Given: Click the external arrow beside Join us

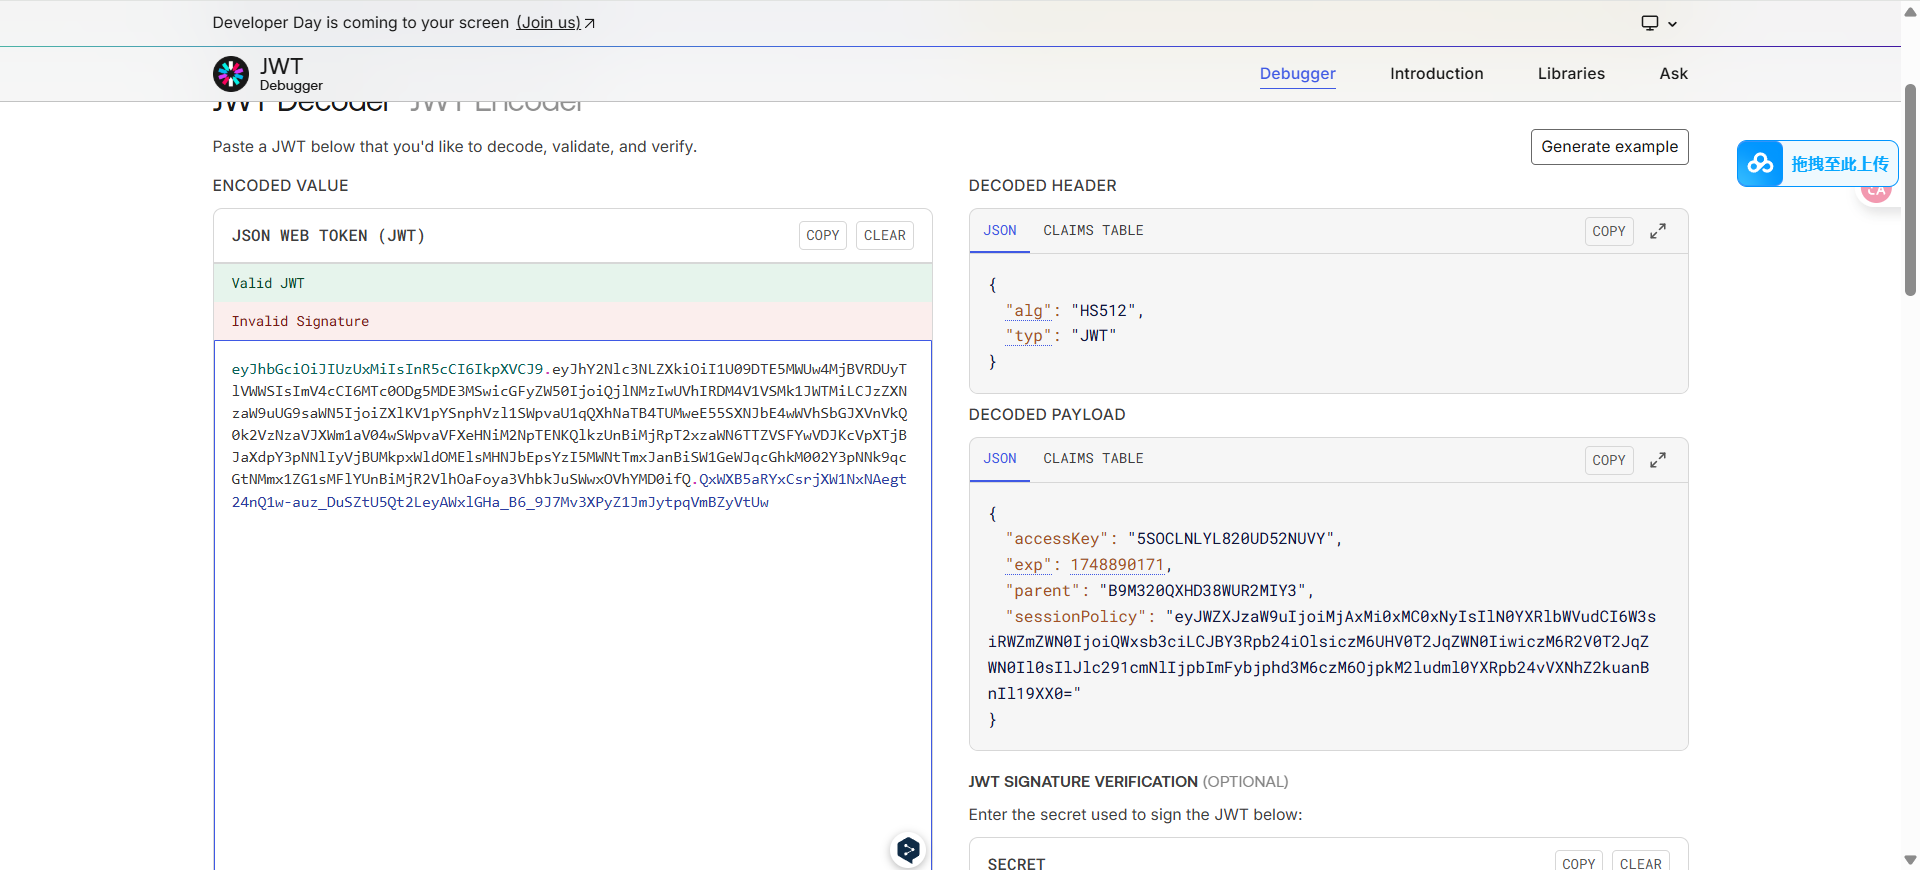Looking at the screenshot, I should click(590, 23).
